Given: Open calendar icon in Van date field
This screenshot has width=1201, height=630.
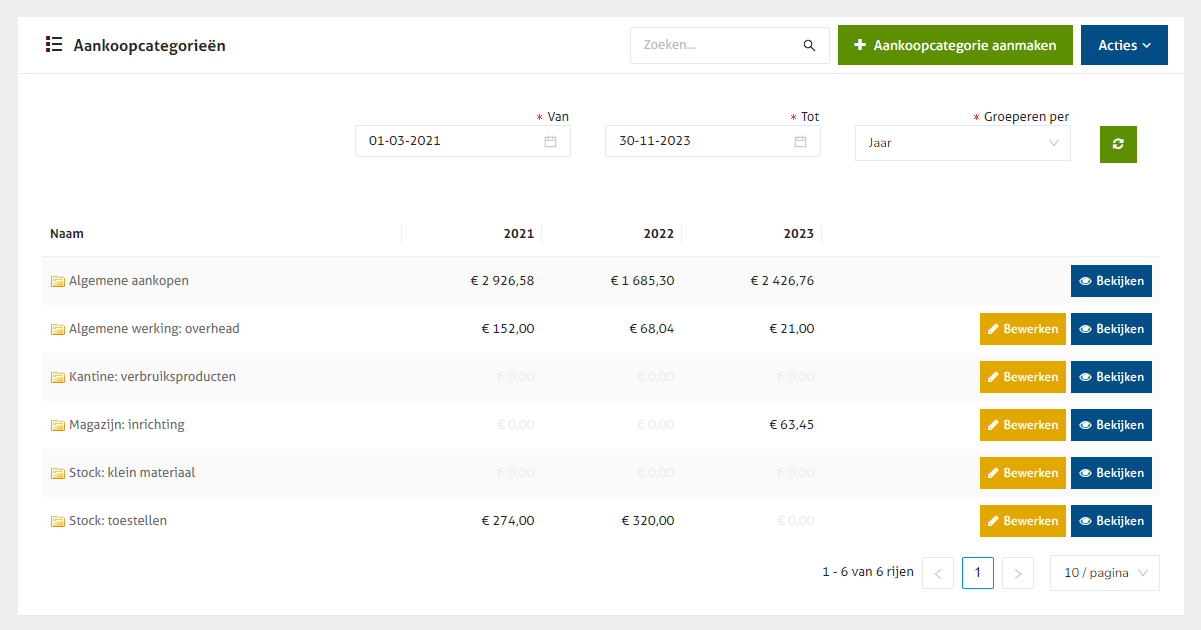Looking at the screenshot, I should (x=550, y=141).
